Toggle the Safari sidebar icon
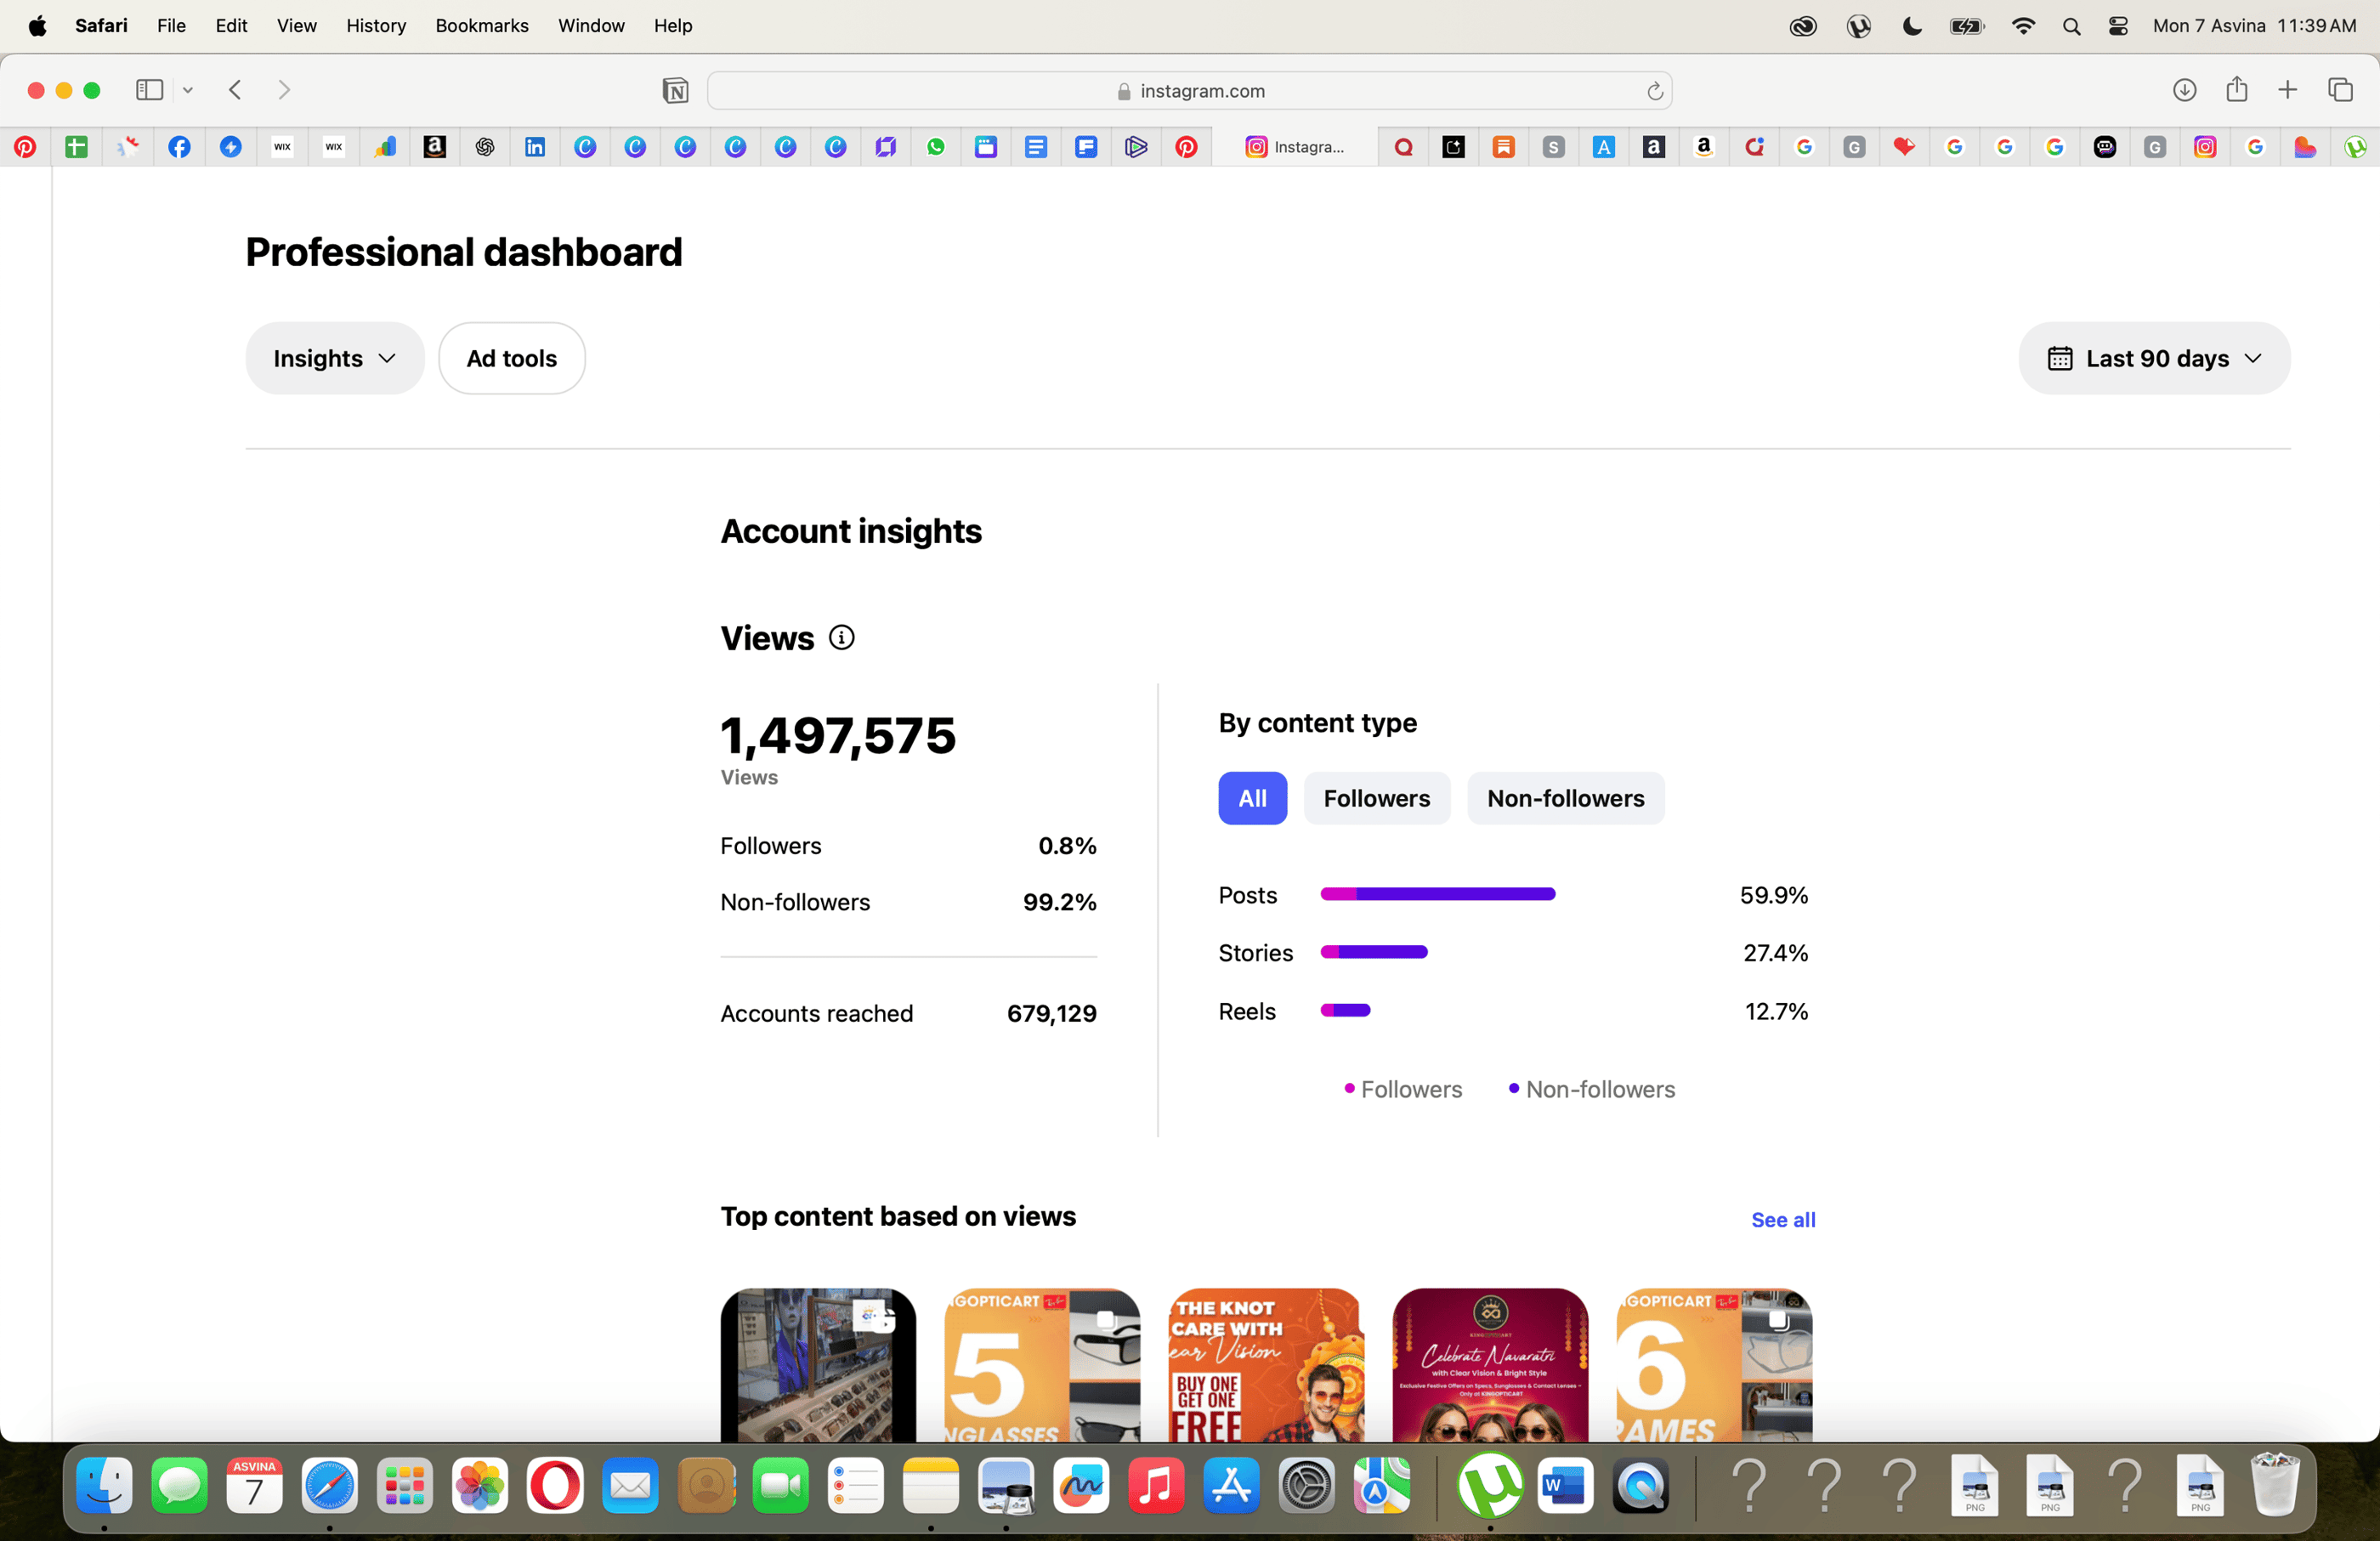Image resolution: width=2380 pixels, height=1541 pixels. coord(149,90)
